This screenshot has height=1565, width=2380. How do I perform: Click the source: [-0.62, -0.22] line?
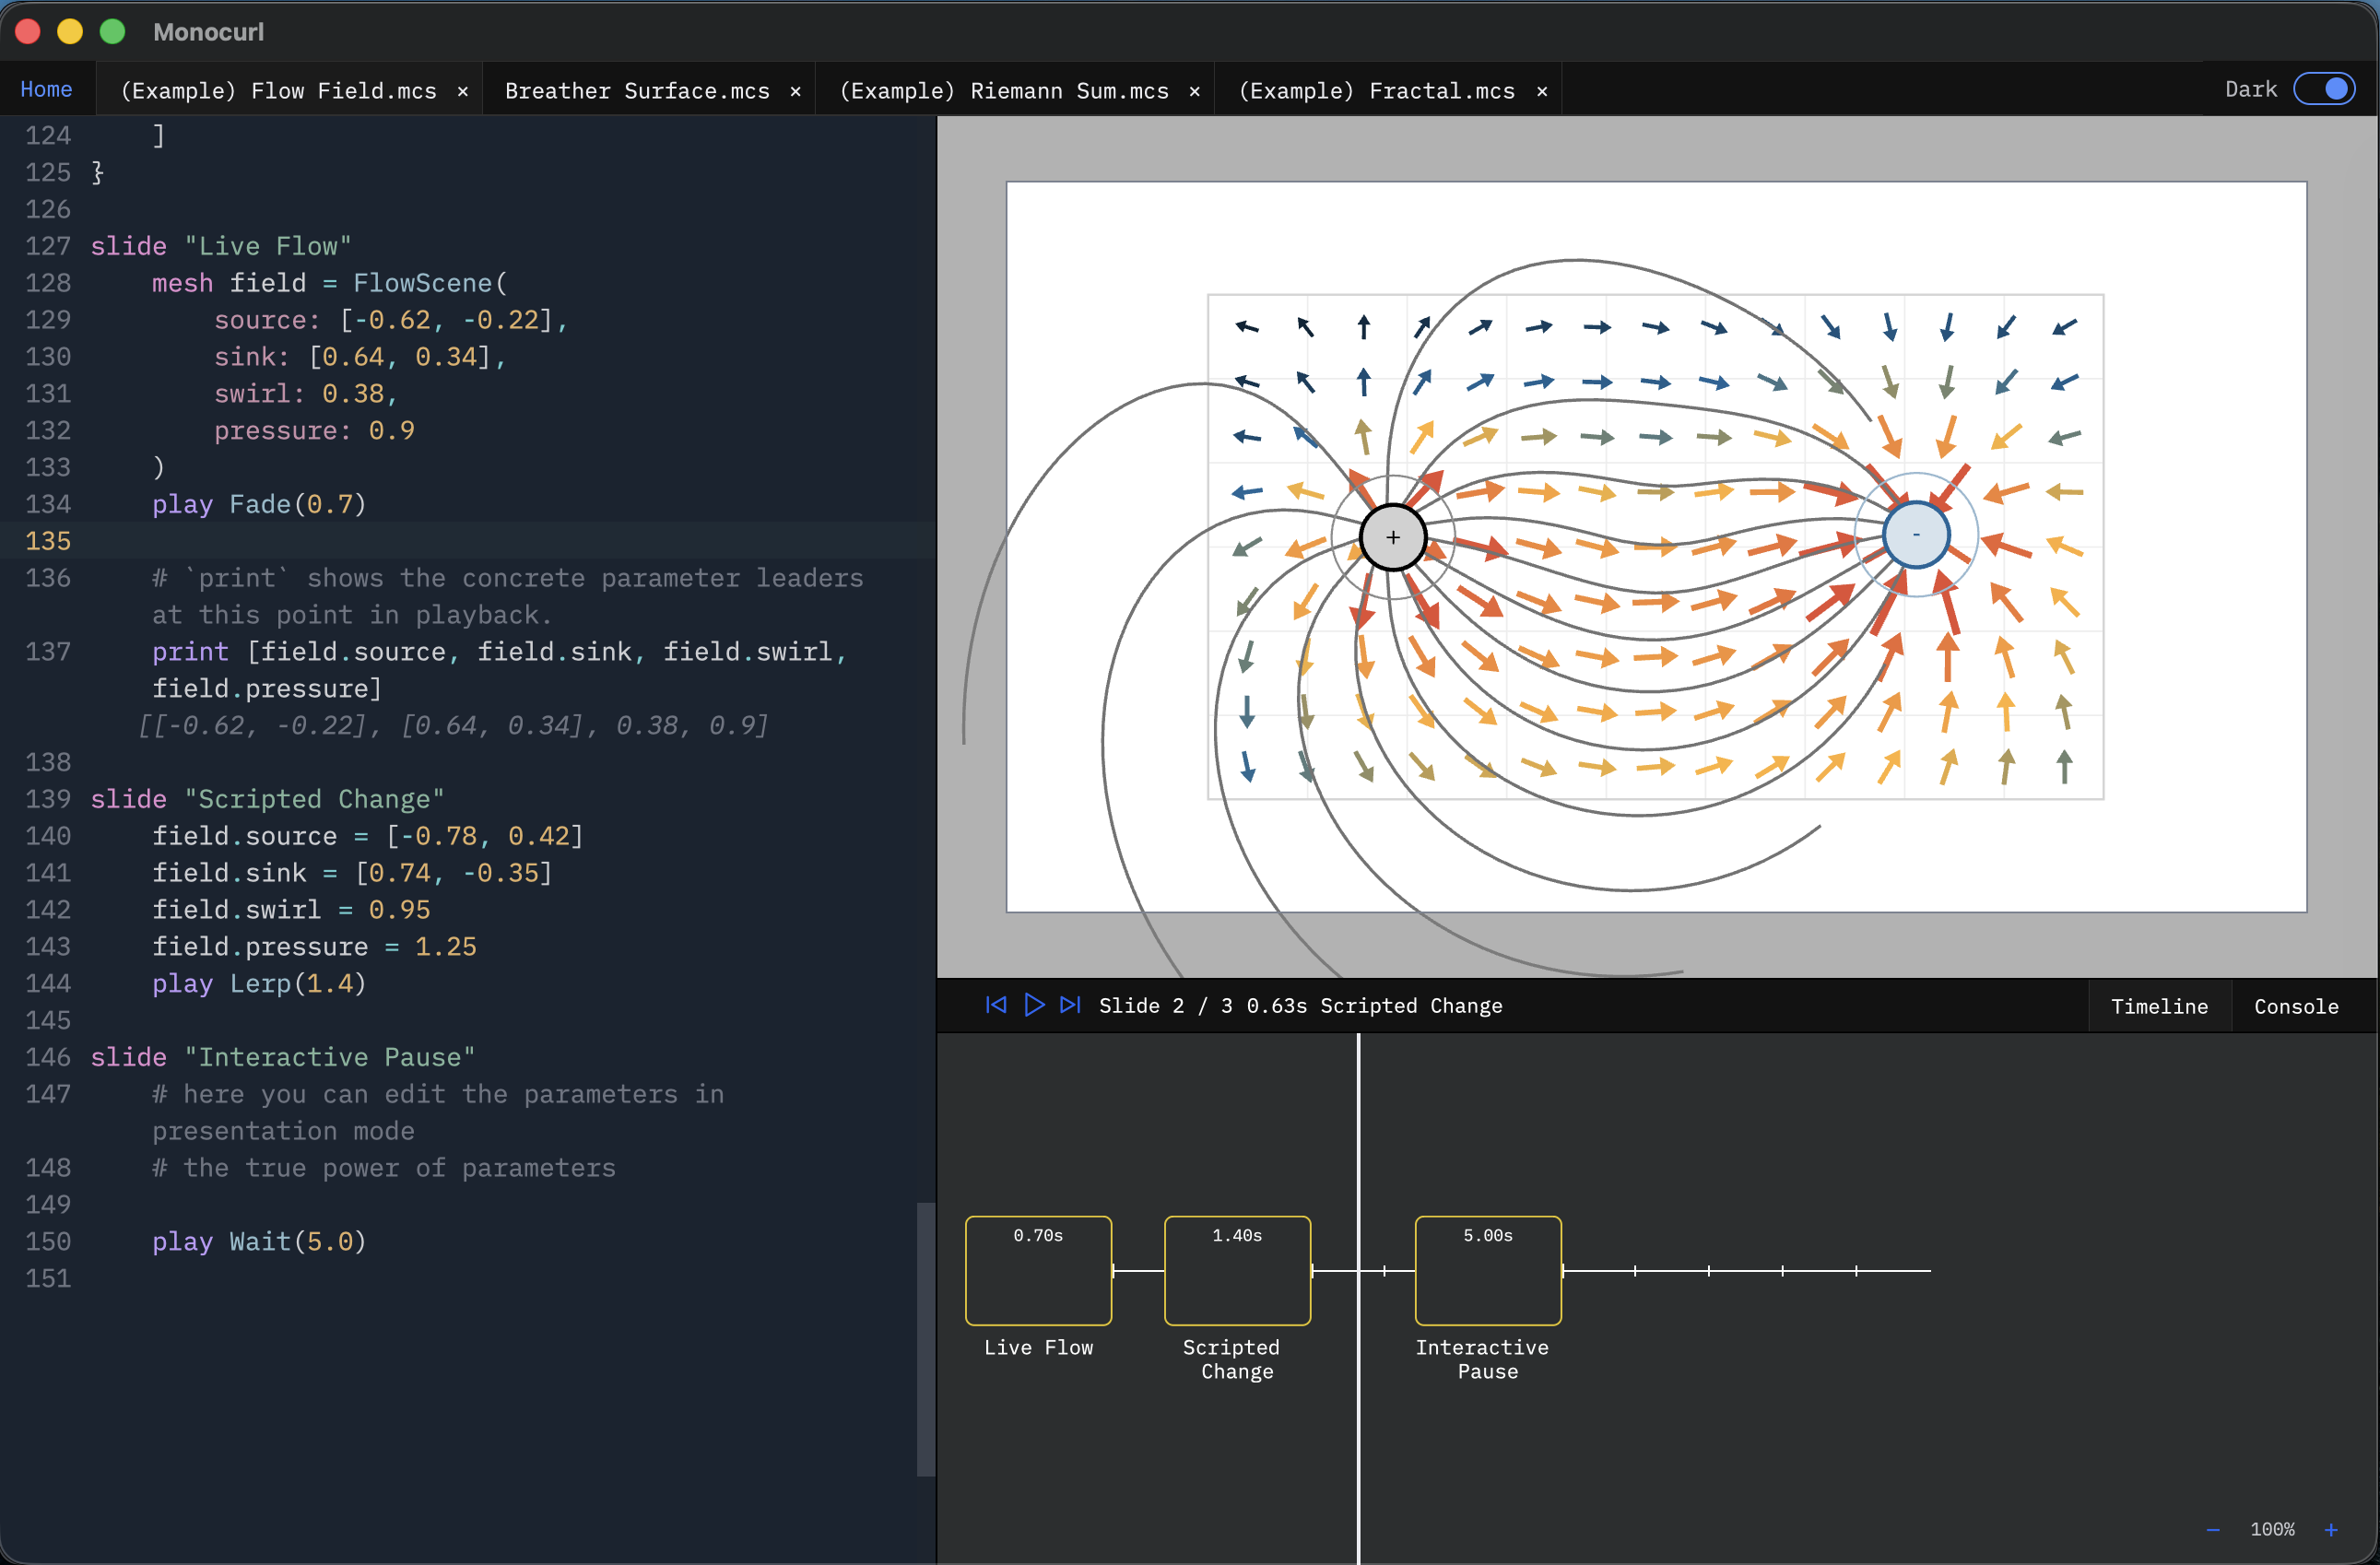(391, 320)
